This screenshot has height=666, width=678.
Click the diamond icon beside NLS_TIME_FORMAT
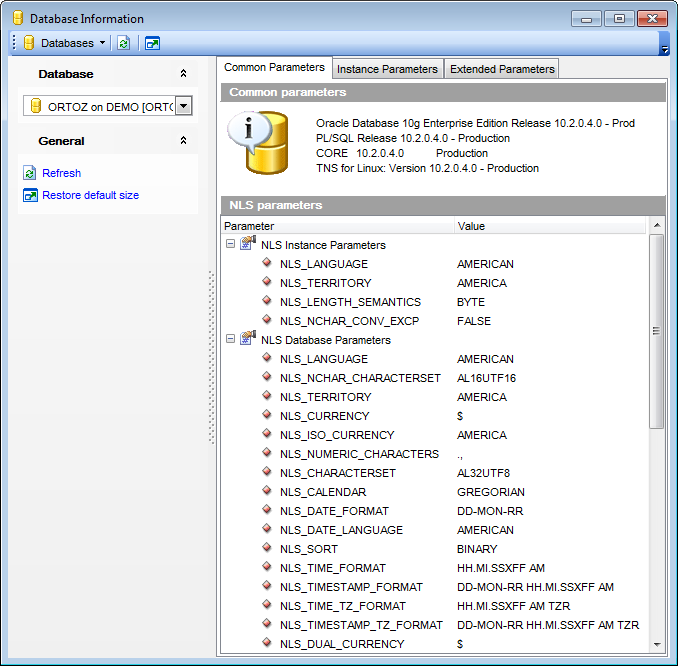(x=267, y=566)
